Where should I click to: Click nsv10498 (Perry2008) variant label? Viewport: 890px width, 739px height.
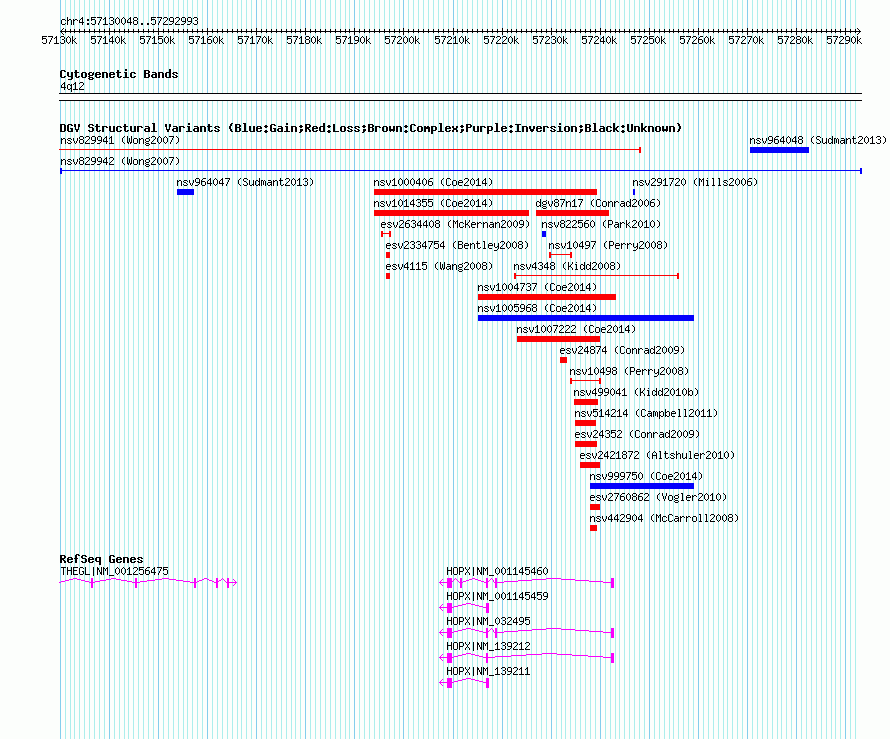point(628,371)
